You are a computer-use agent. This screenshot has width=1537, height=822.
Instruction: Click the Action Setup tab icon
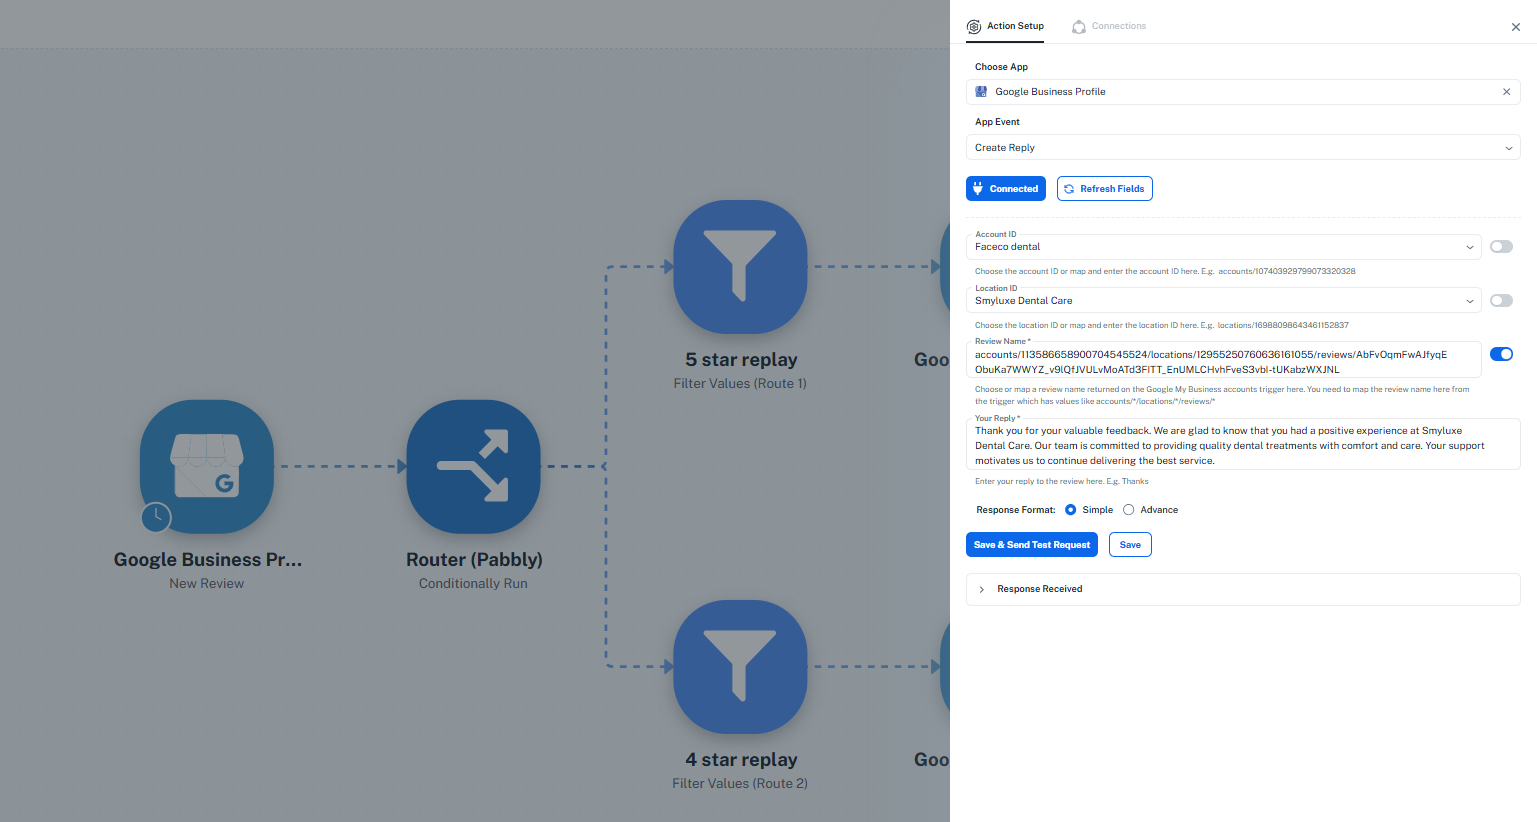(x=974, y=27)
